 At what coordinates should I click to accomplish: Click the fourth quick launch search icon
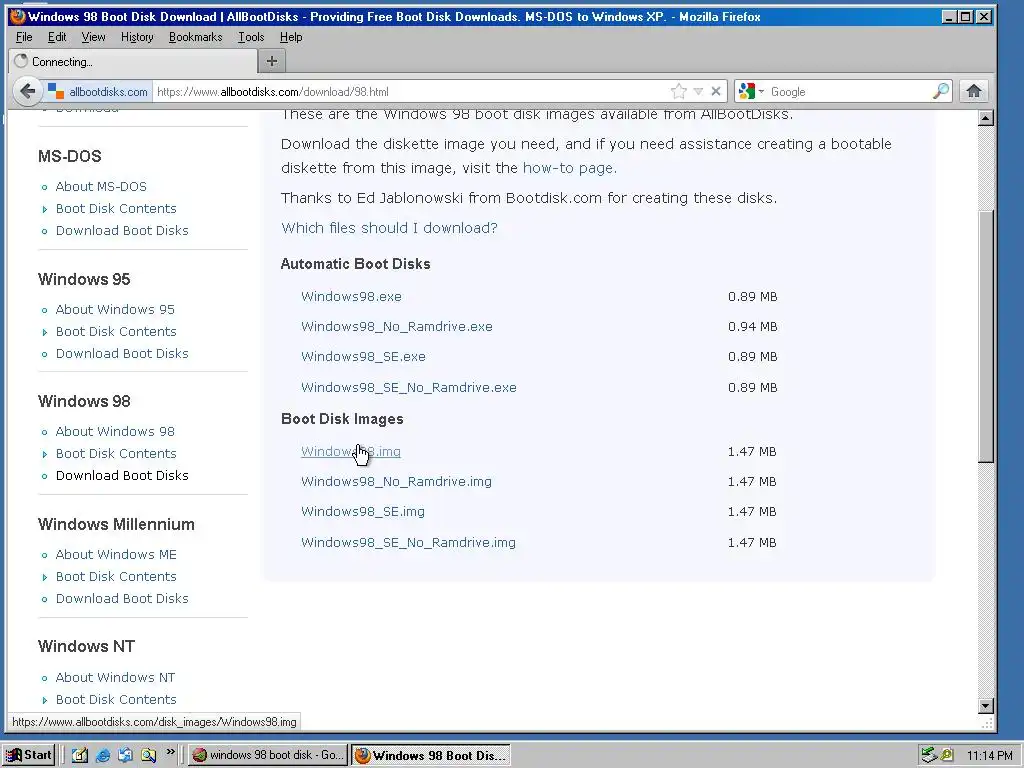click(148, 755)
